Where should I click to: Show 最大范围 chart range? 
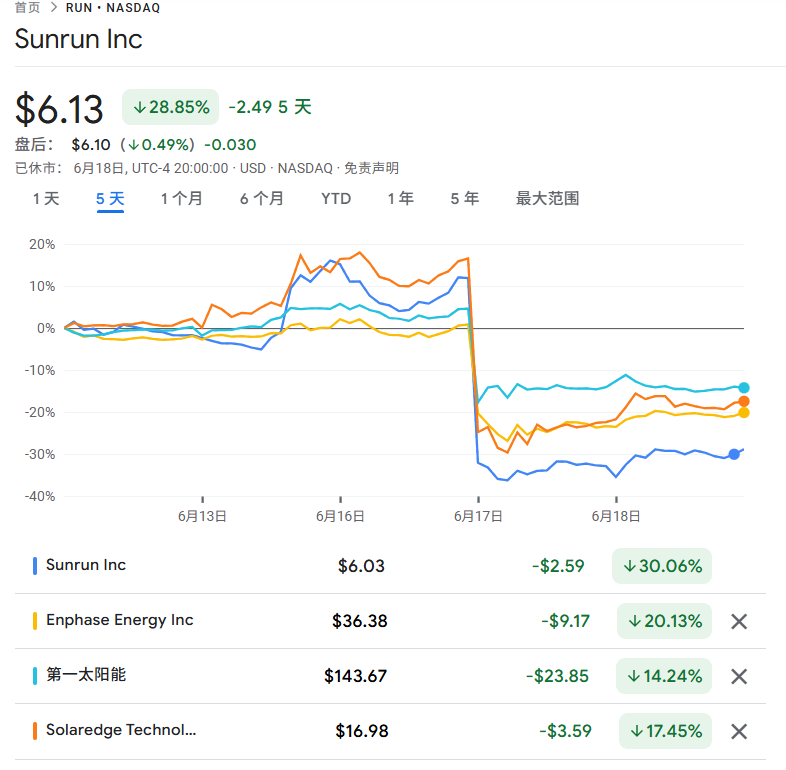click(x=547, y=199)
